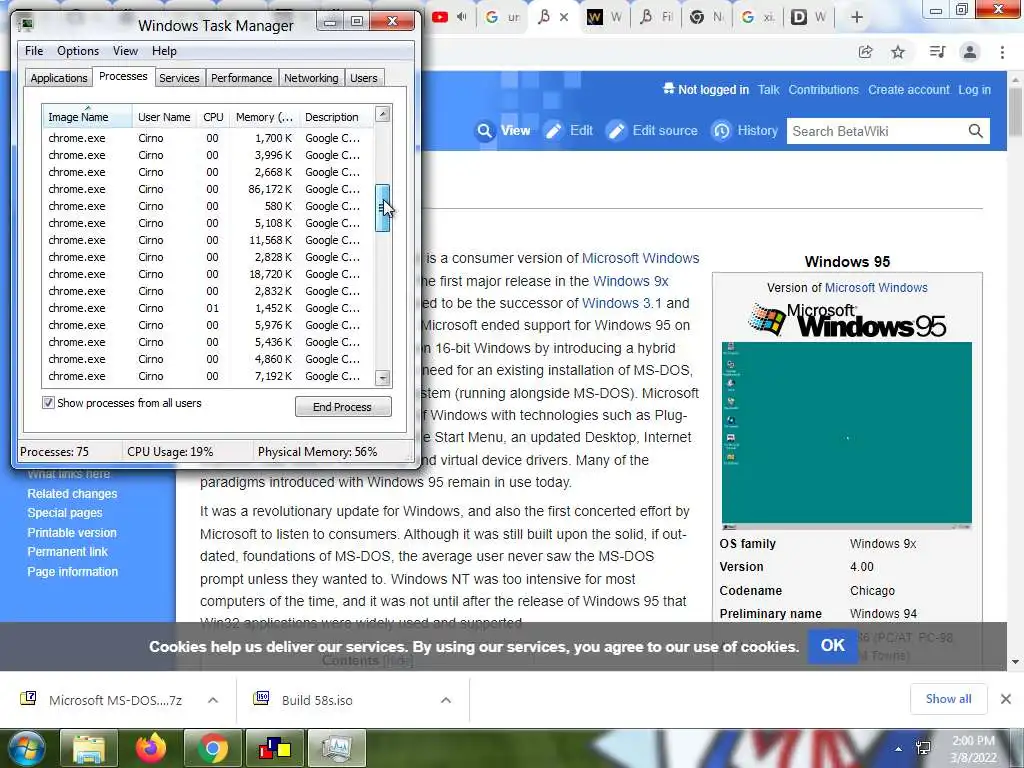Open Page information sidebar link
Image resolution: width=1024 pixels, height=768 pixels.
click(72, 572)
